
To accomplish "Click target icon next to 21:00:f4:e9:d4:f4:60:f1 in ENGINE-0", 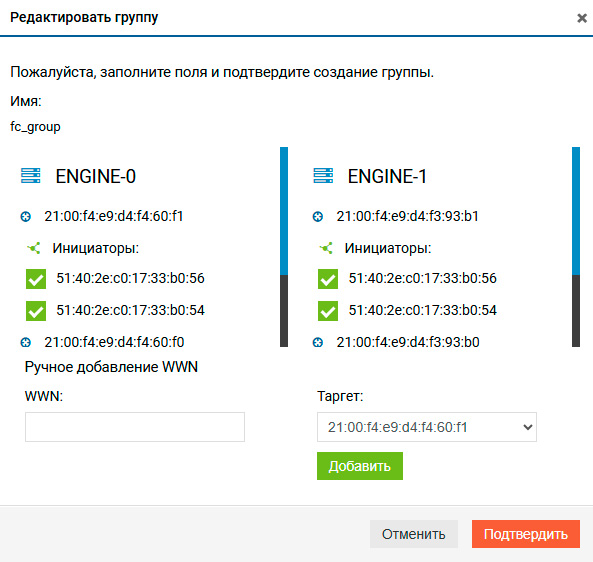I will (26, 217).
